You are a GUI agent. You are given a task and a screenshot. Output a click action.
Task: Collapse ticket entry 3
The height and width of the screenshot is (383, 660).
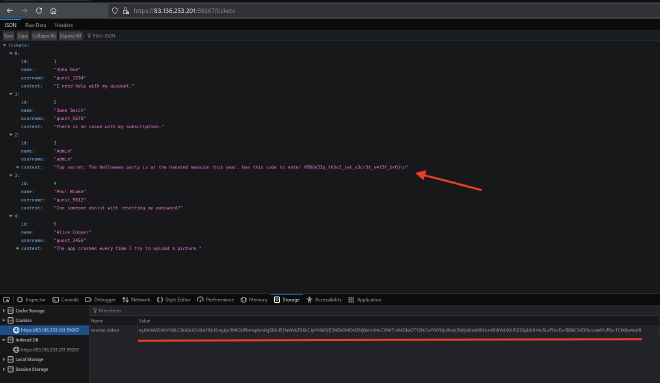point(11,175)
